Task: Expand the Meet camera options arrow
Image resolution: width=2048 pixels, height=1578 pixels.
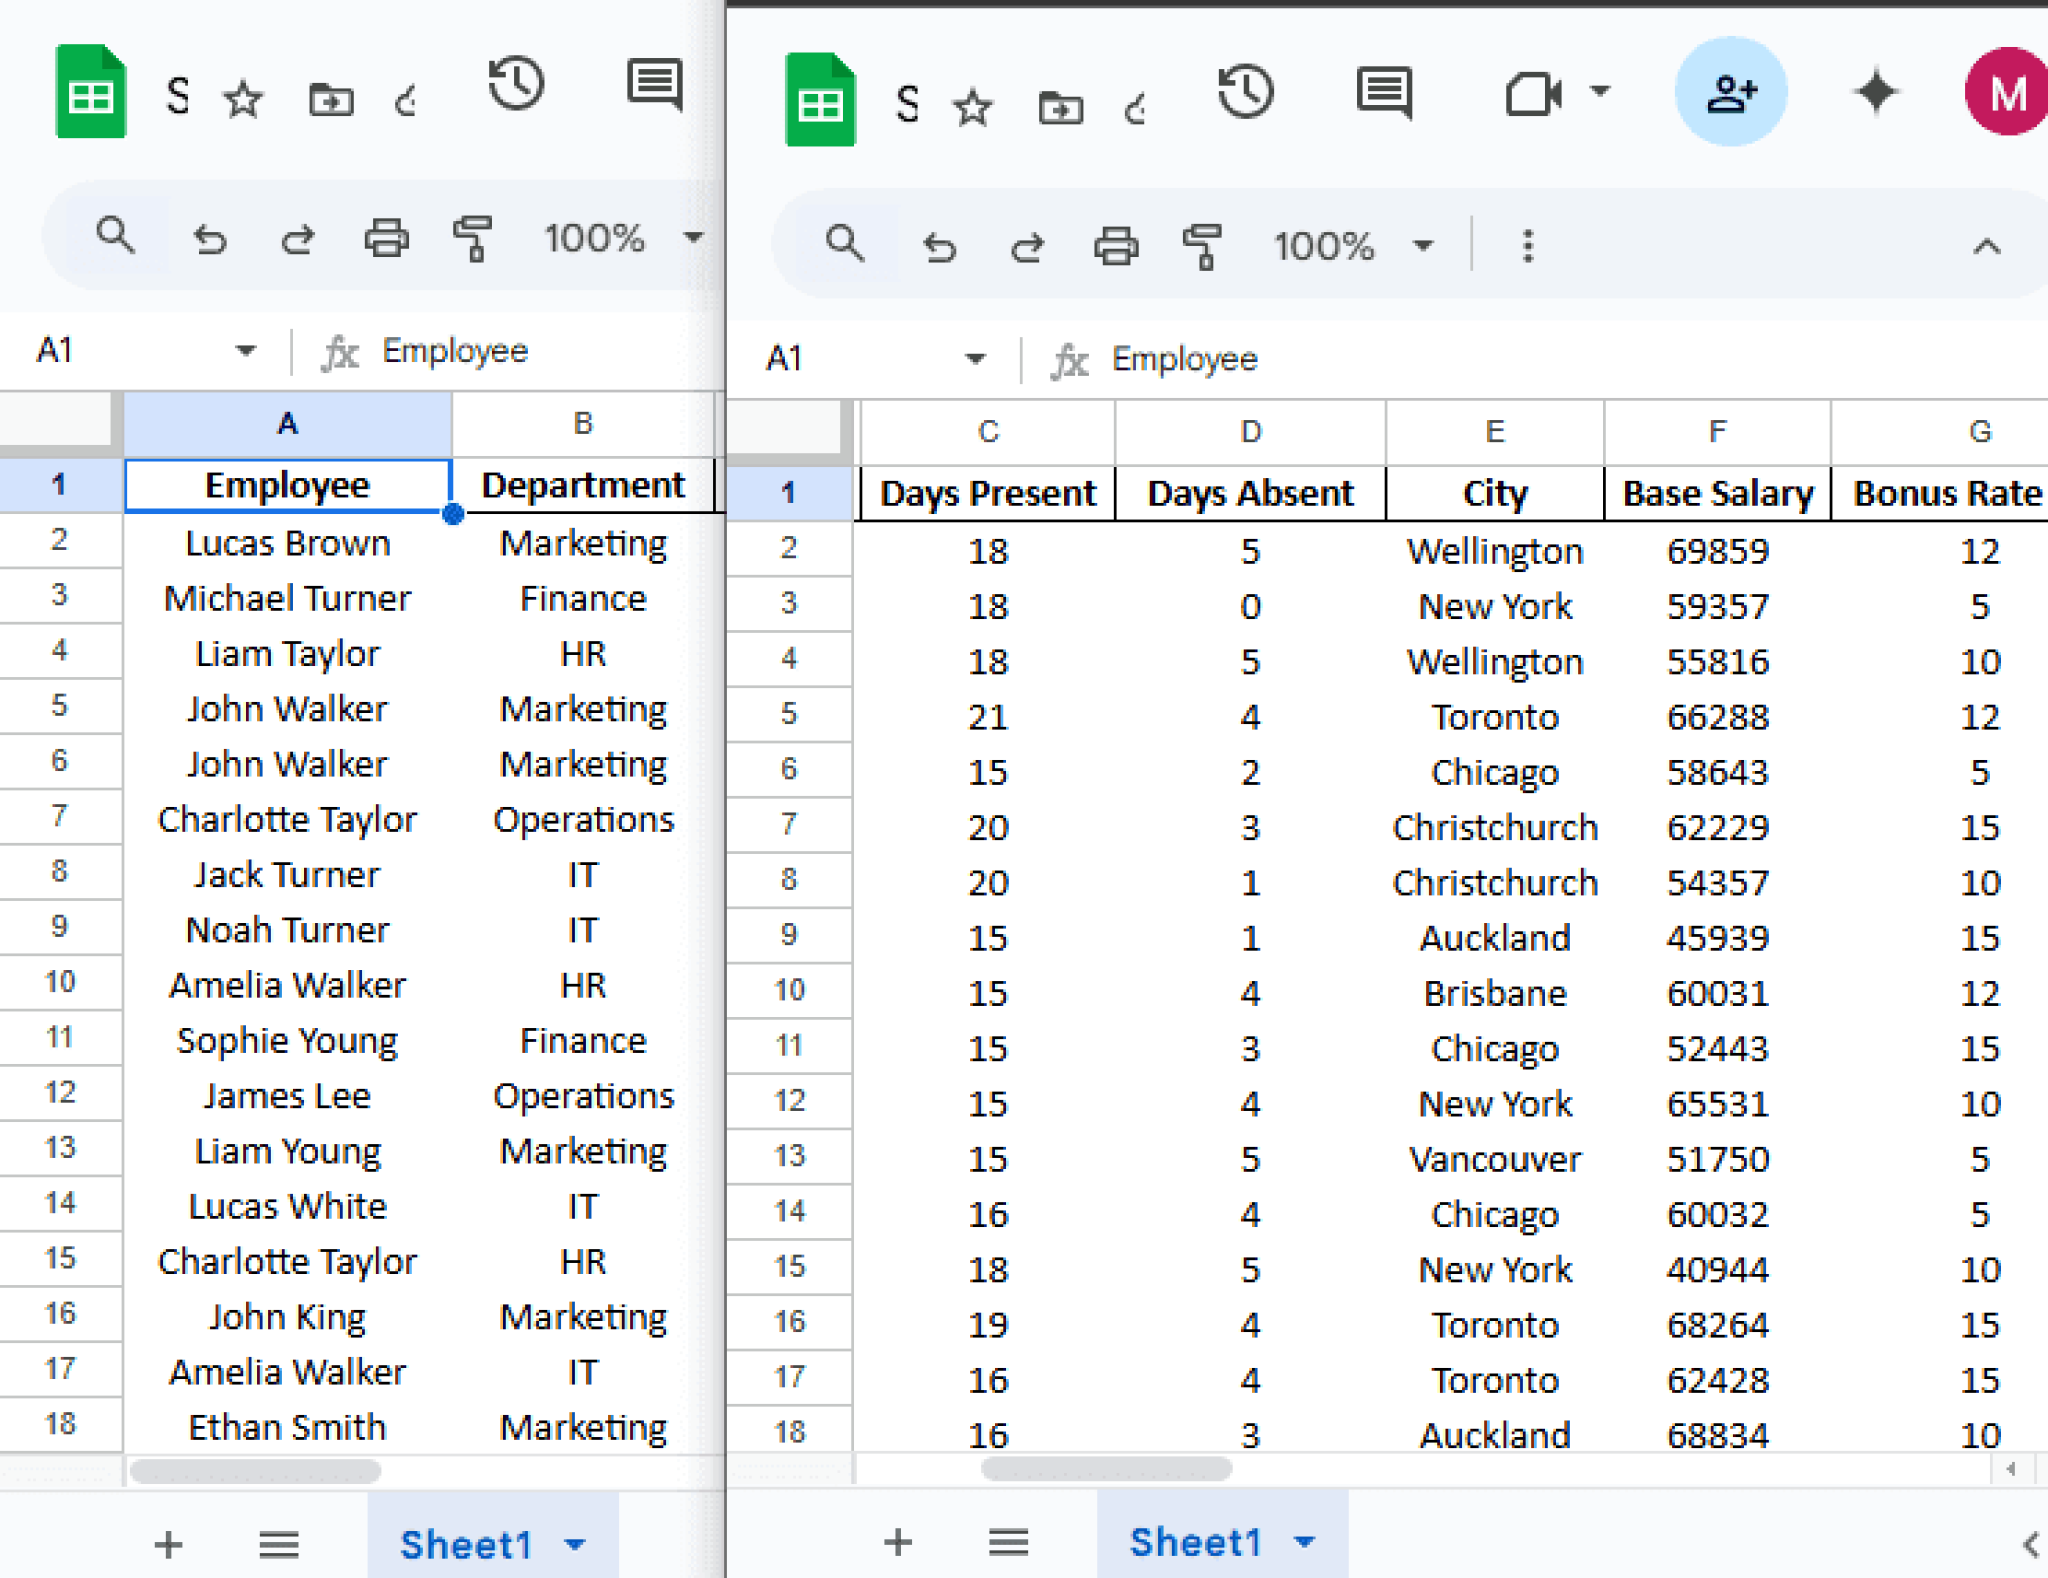Action: (x=1600, y=90)
